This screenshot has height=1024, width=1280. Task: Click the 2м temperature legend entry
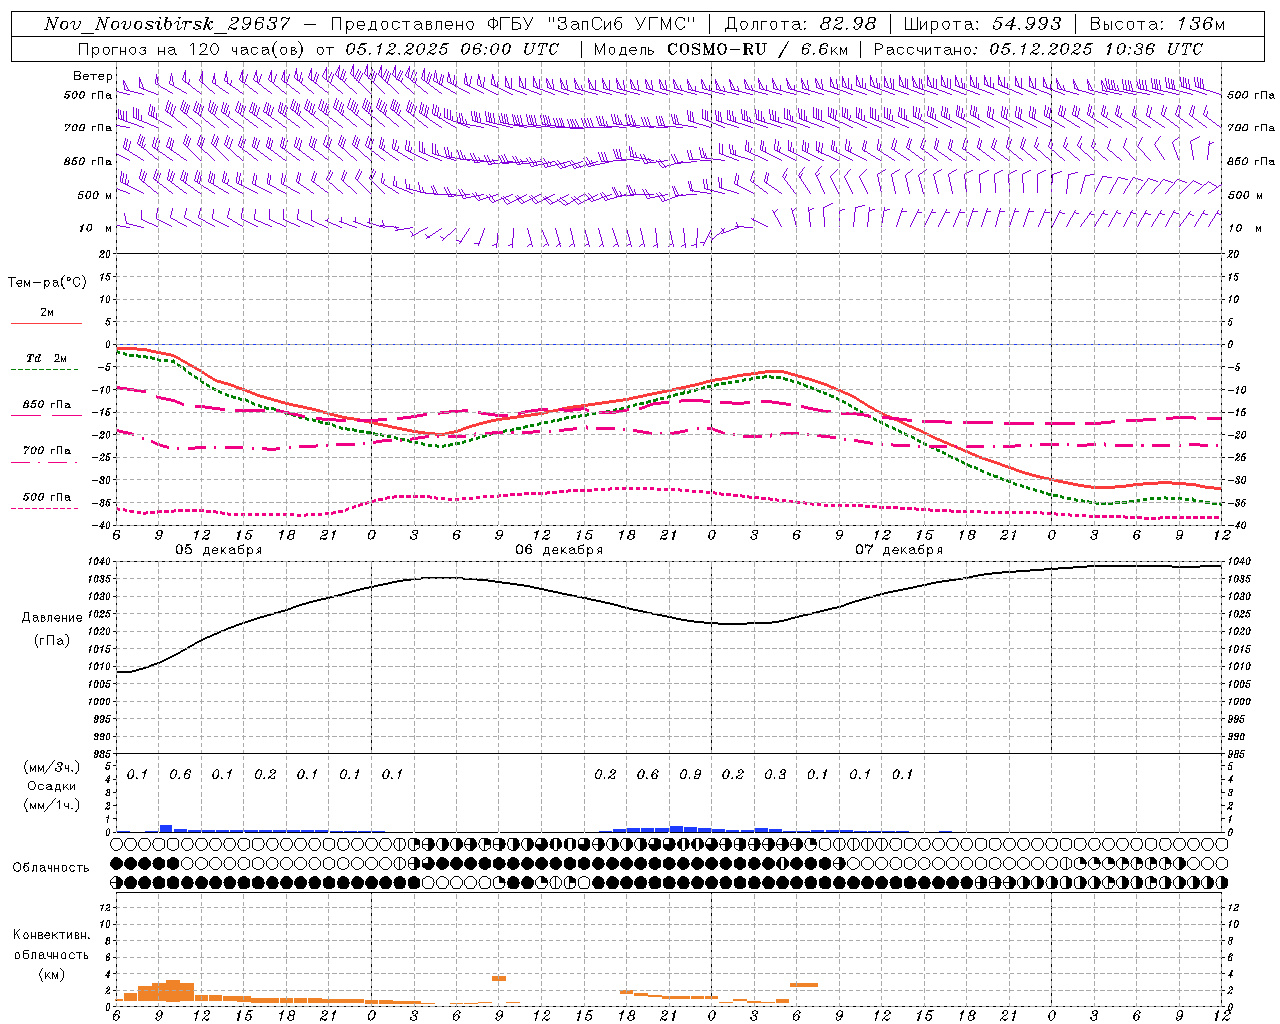click(47, 312)
